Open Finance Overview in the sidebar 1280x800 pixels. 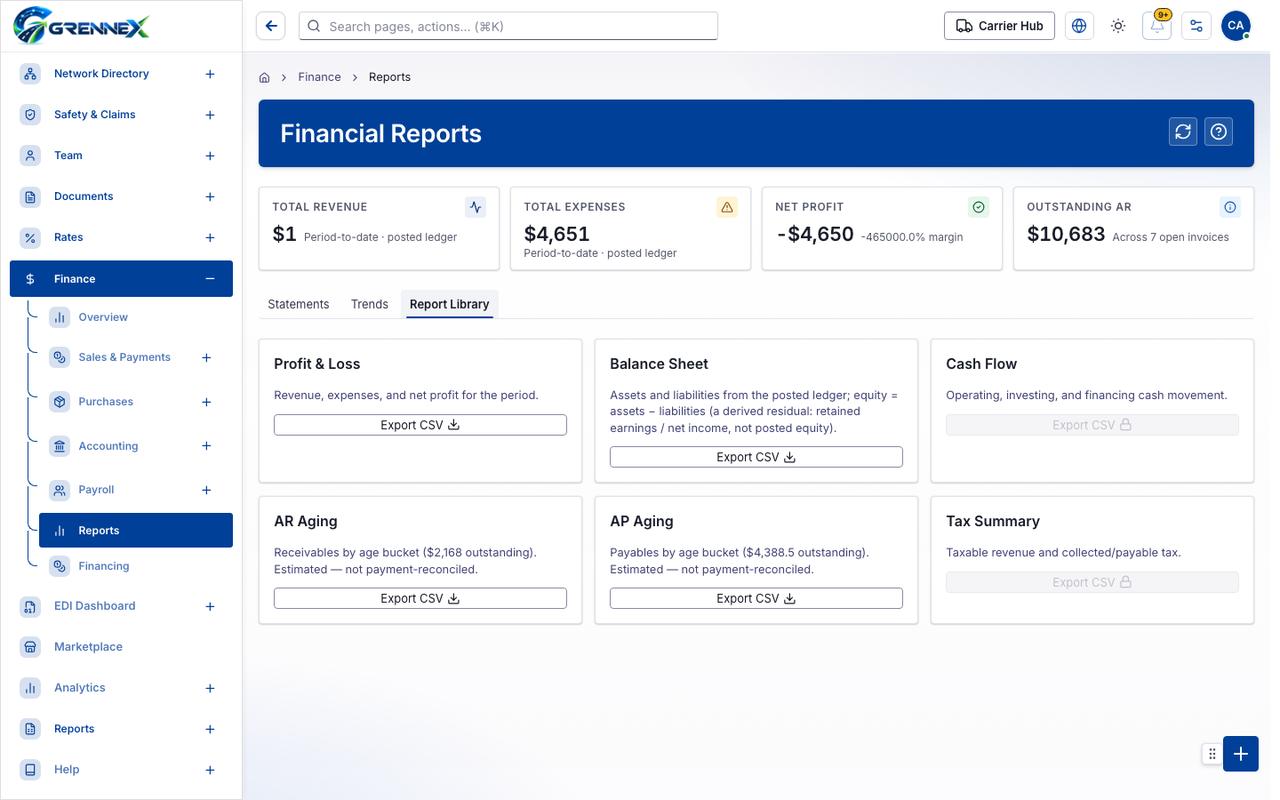(x=136, y=317)
